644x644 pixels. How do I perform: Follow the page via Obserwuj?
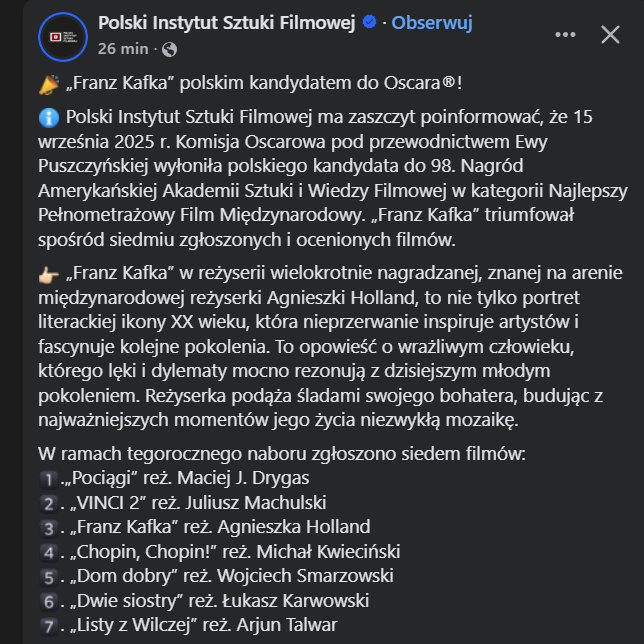[432, 23]
